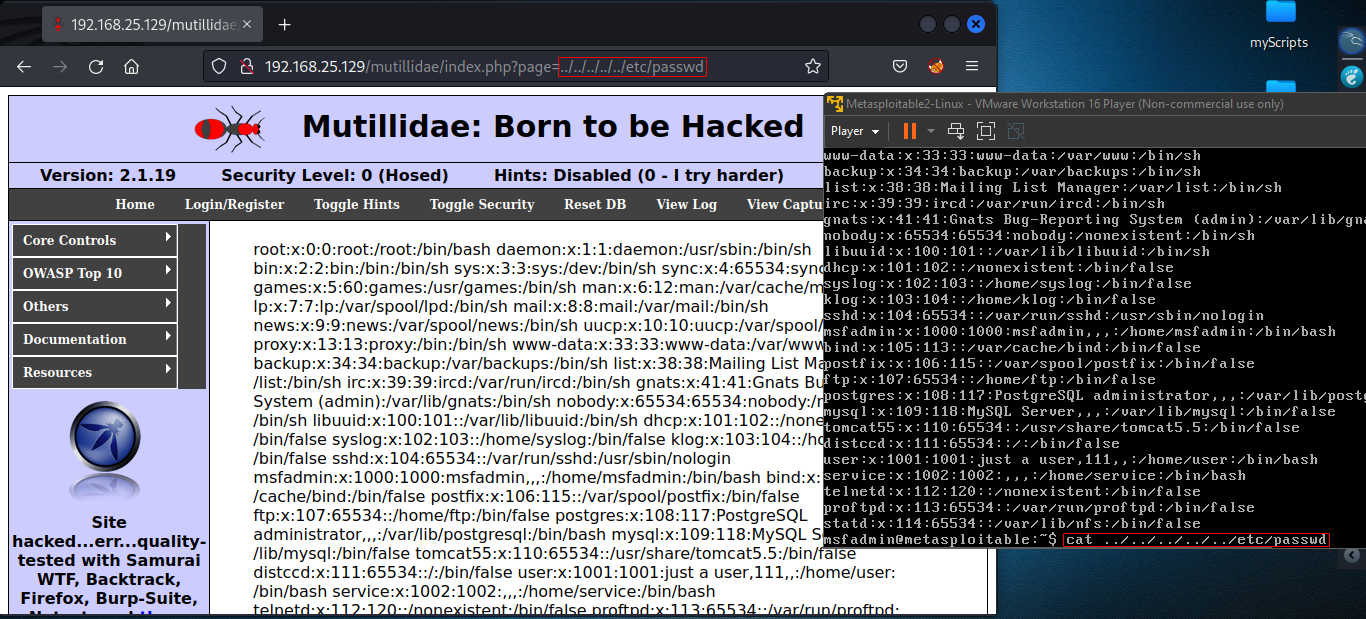1366x619 pixels.
Task: Close the 192.168.25.129/mutillidae tab
Action: [x=247, y=25]
